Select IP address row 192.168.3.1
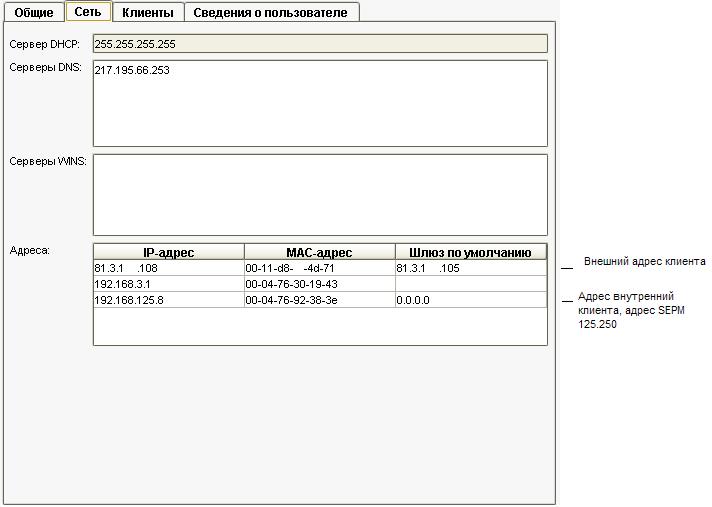This screenshot has width=712, height=507. pos(168,284)
